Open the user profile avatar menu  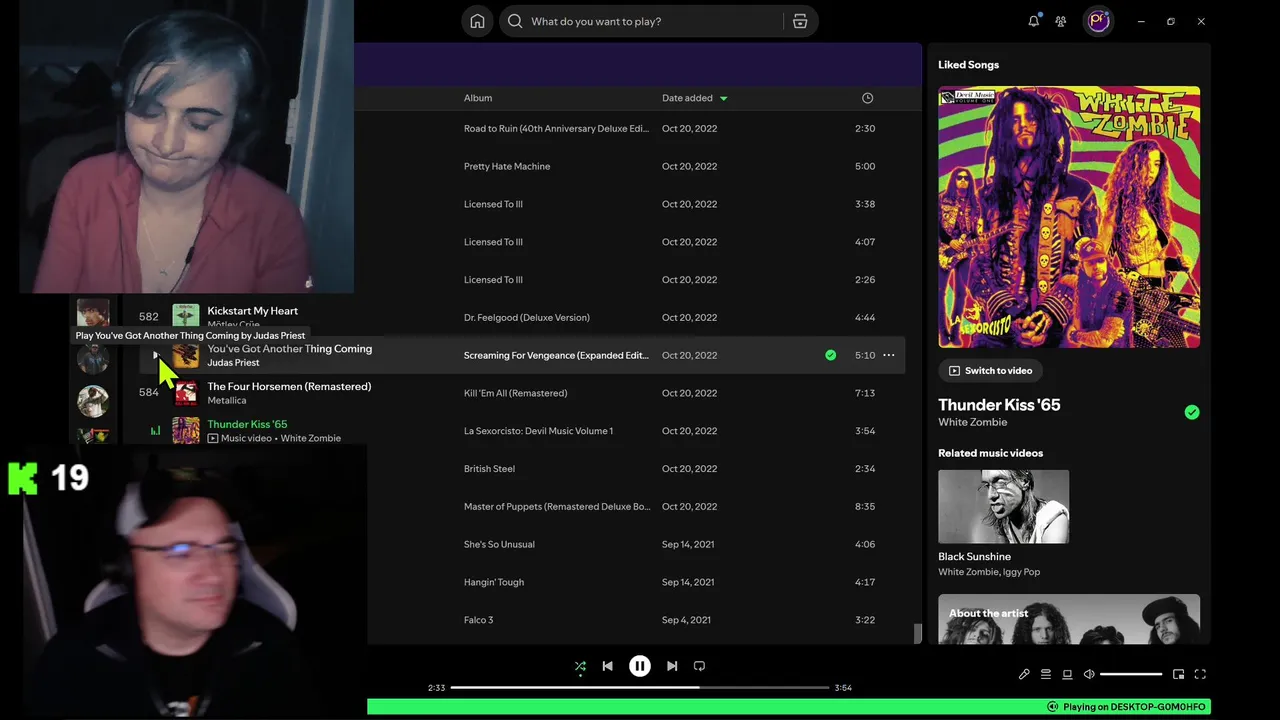(x=1099, y=21)
